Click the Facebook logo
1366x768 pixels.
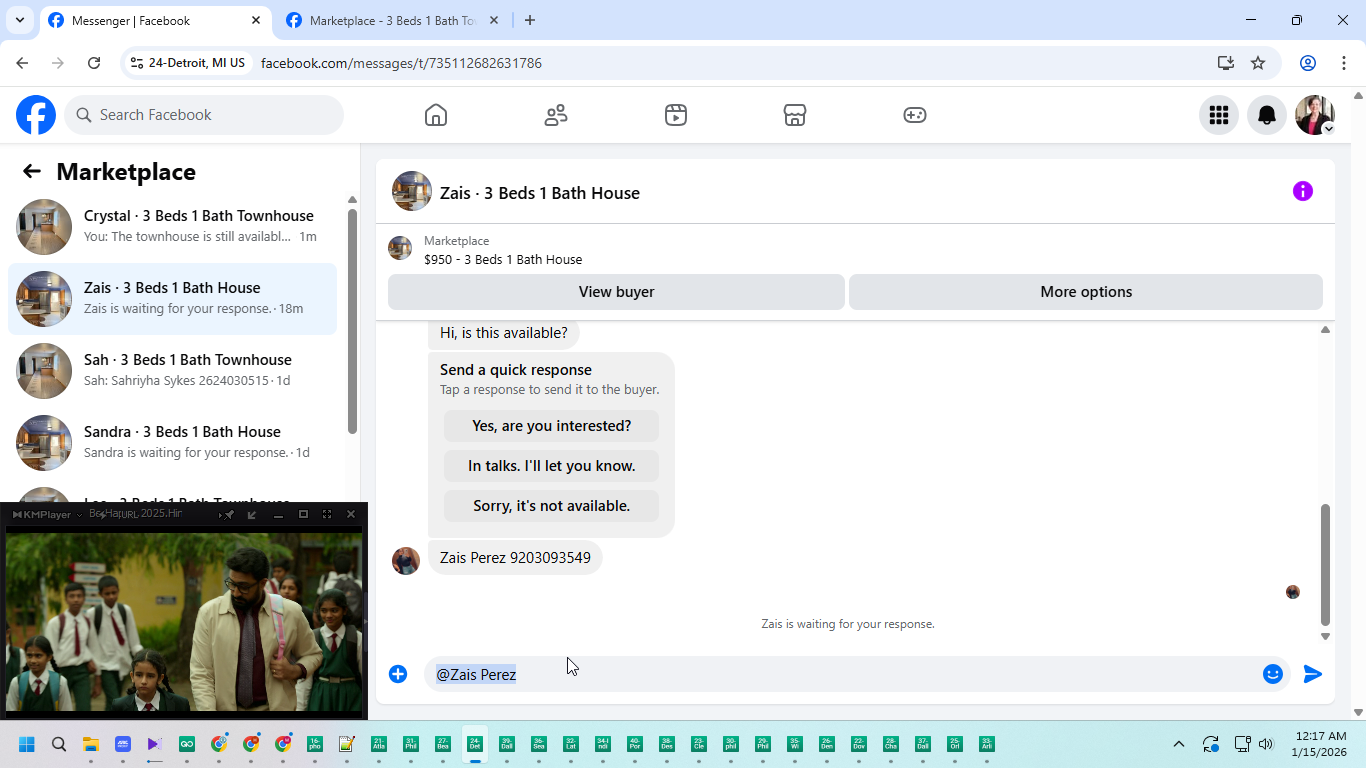click(36, 115)
